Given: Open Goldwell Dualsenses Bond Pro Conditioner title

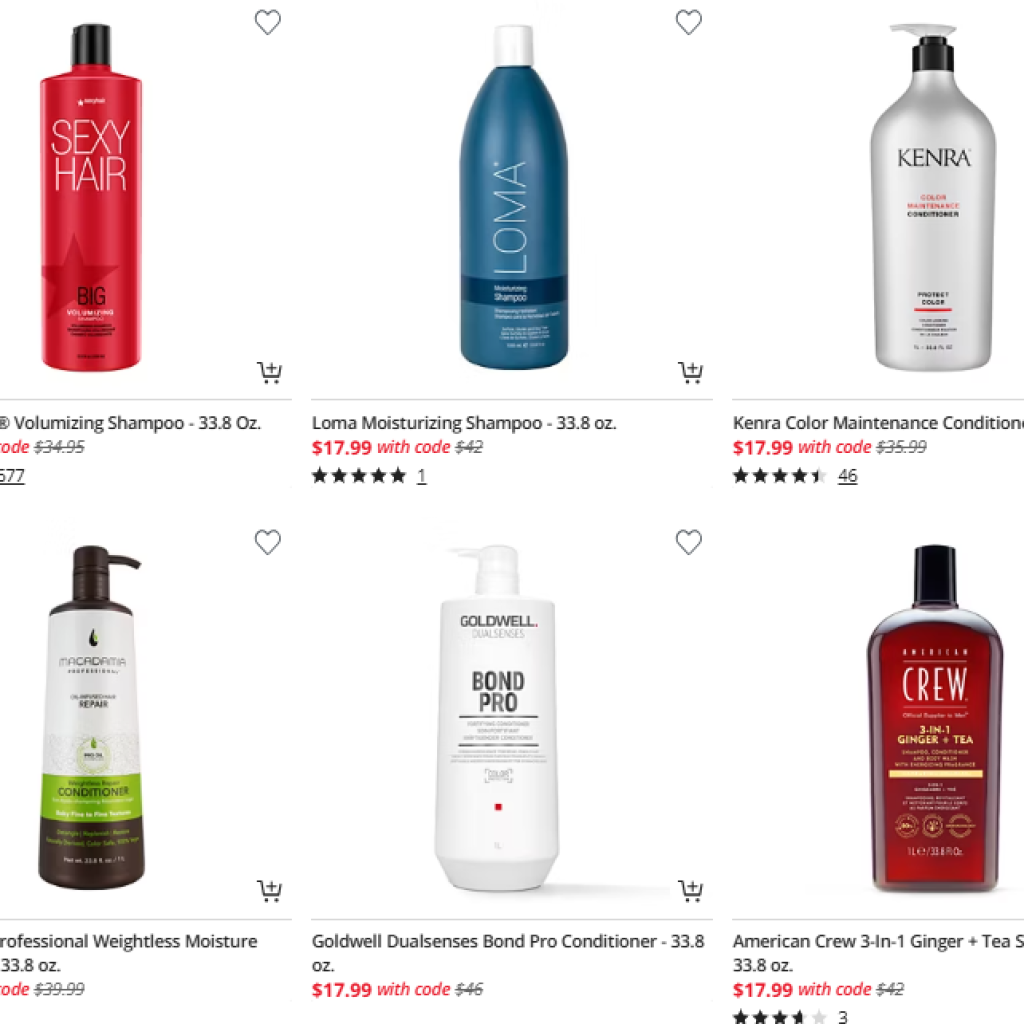Looking at the screenshot, I should pyautogui.click(x=508, y=953).
